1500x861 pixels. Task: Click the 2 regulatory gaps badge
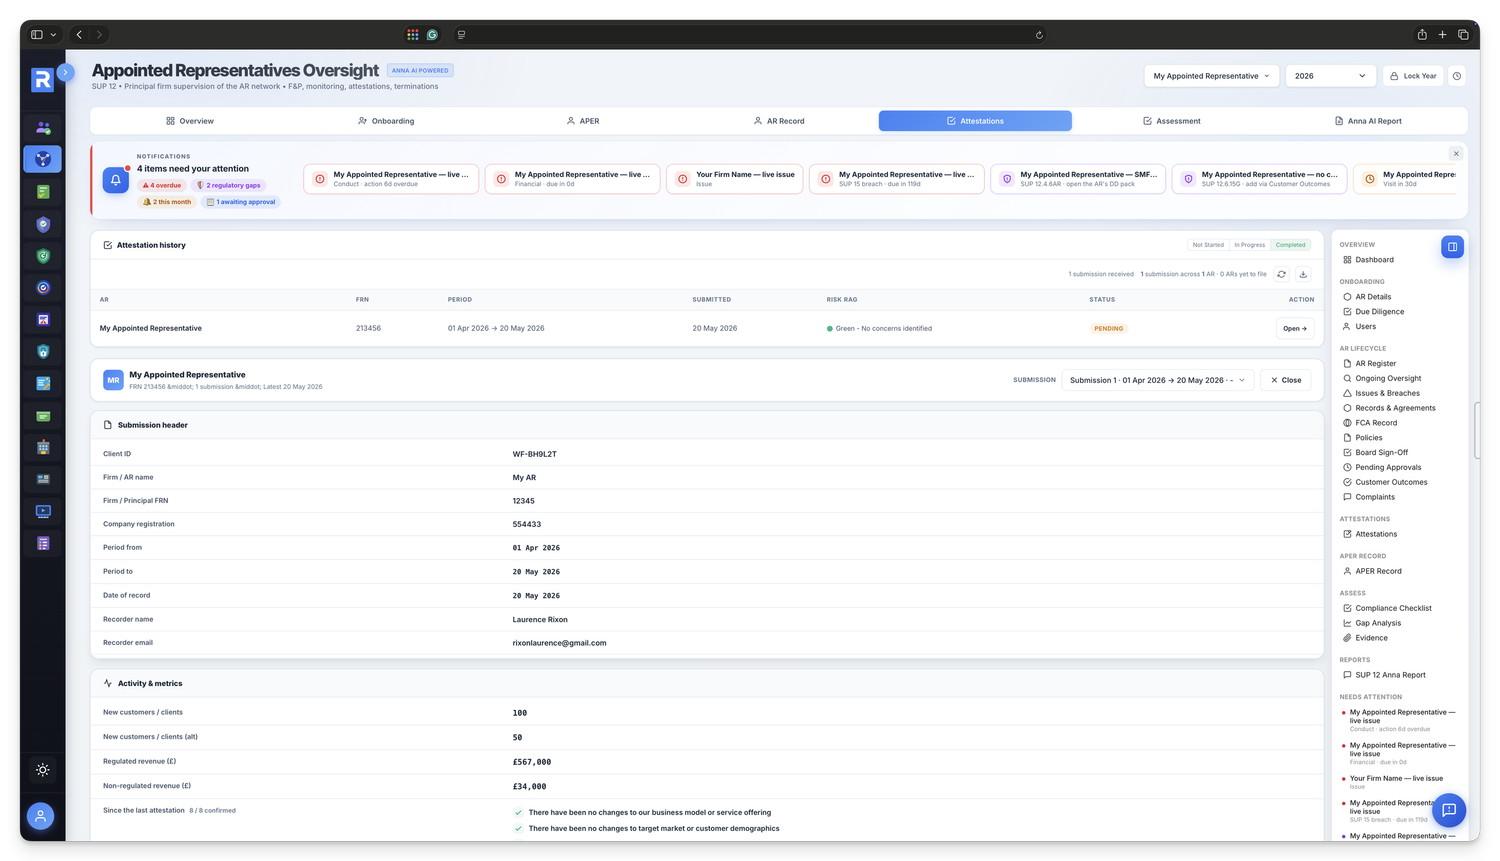pyautogui.click(x=229, y=185)
